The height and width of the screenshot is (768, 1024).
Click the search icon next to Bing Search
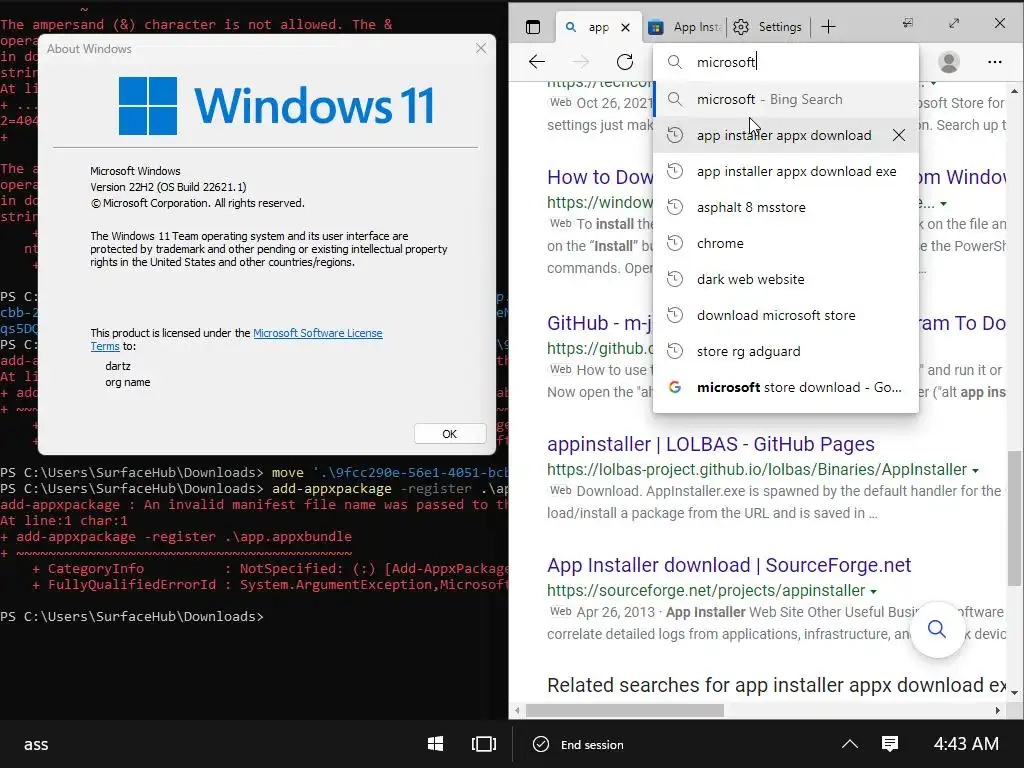[675, 99]
